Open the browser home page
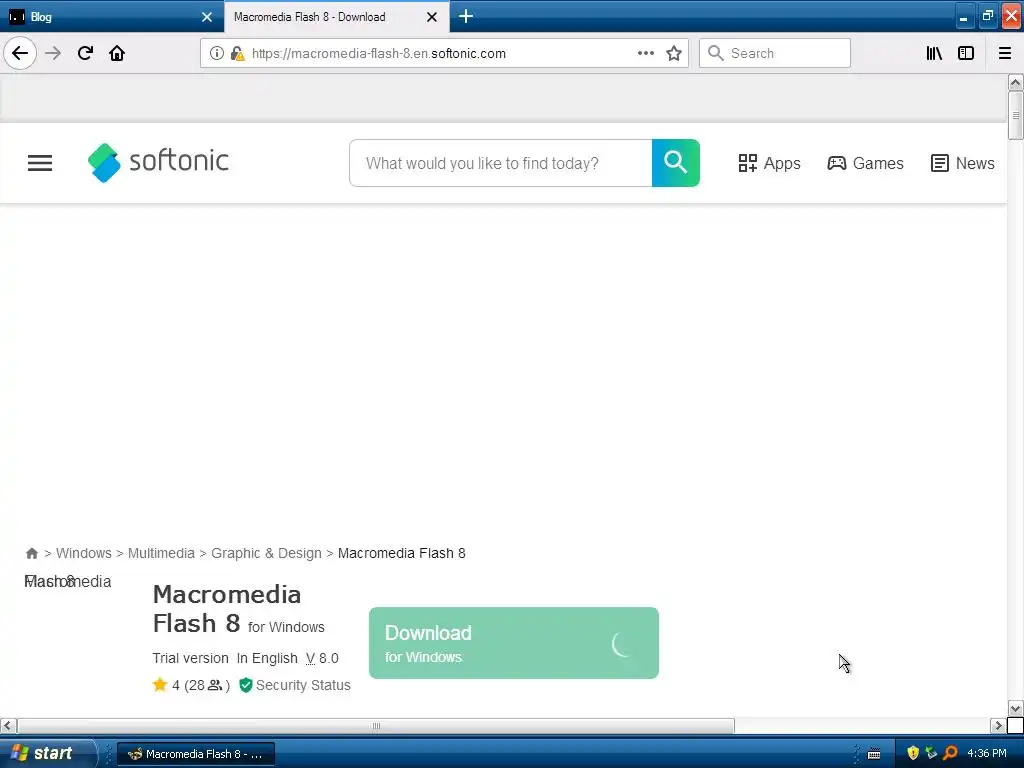Image resolution: width=1024 pixels, height=768 pixels. click(x=117, y=53)
